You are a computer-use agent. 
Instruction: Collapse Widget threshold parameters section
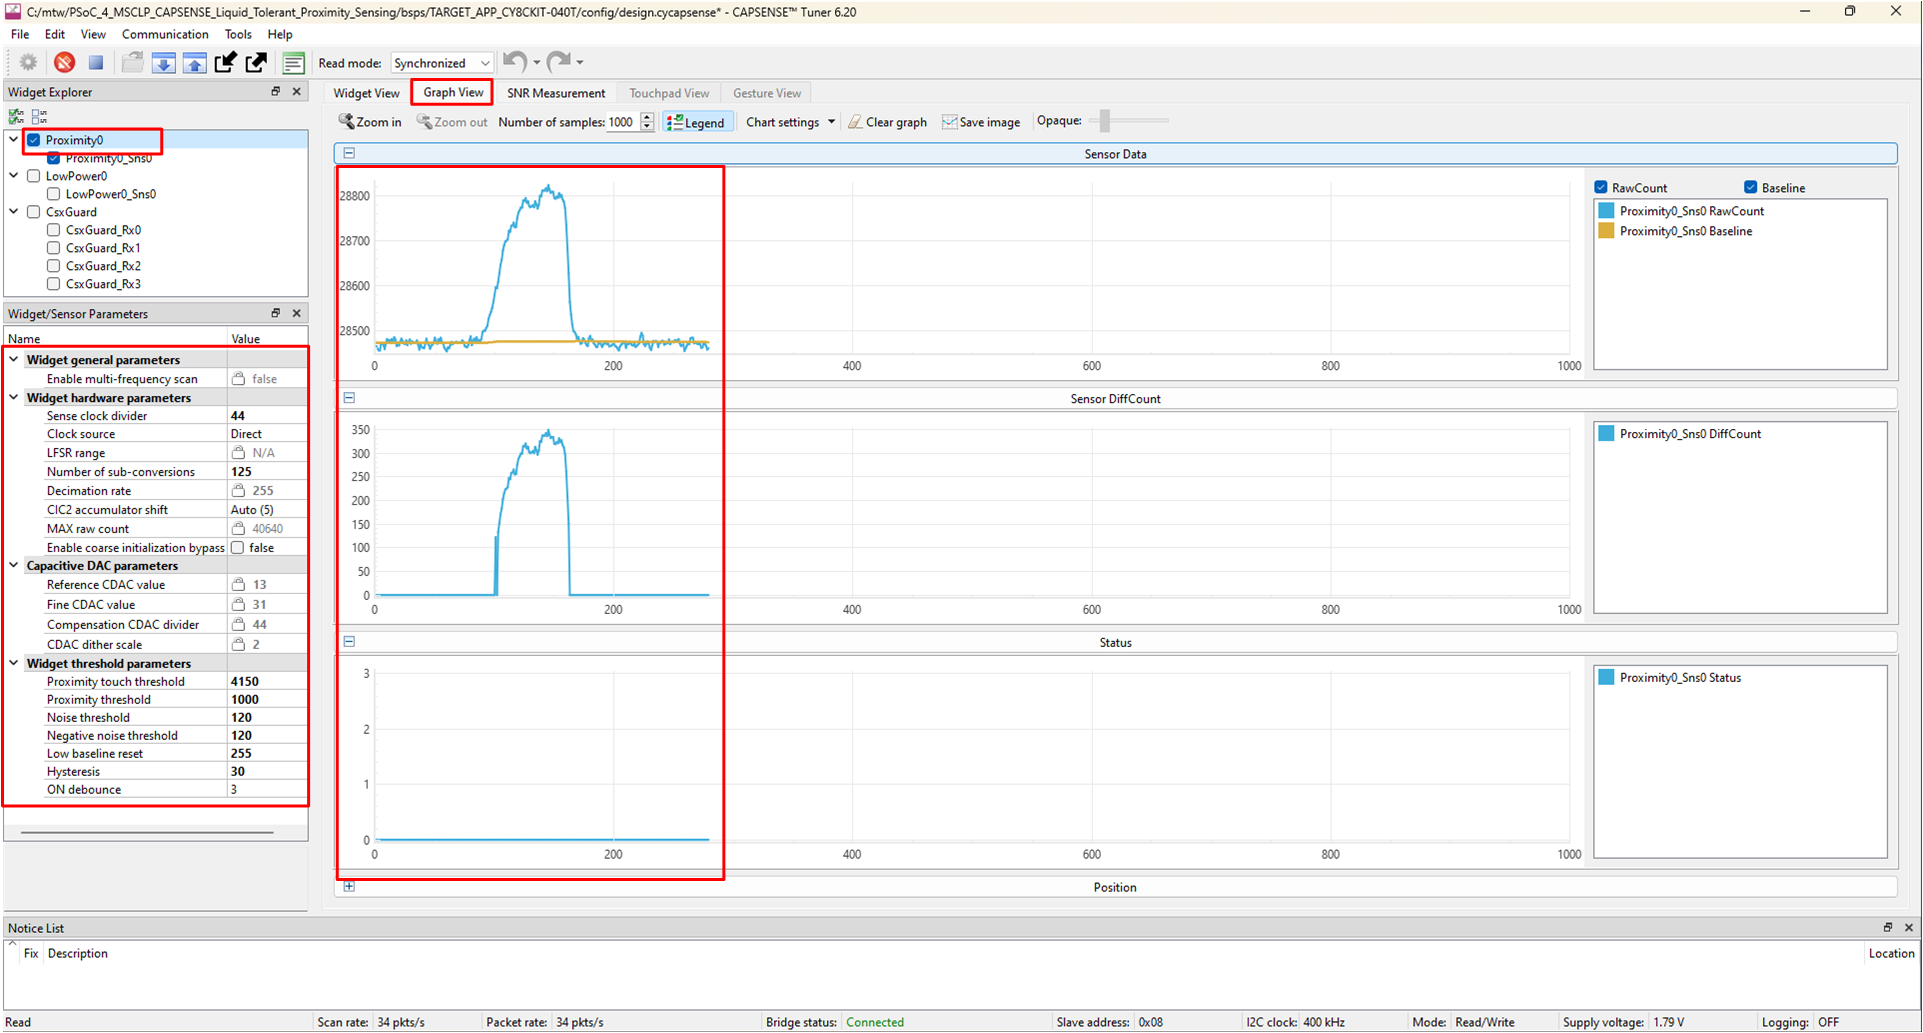[14, 663]
